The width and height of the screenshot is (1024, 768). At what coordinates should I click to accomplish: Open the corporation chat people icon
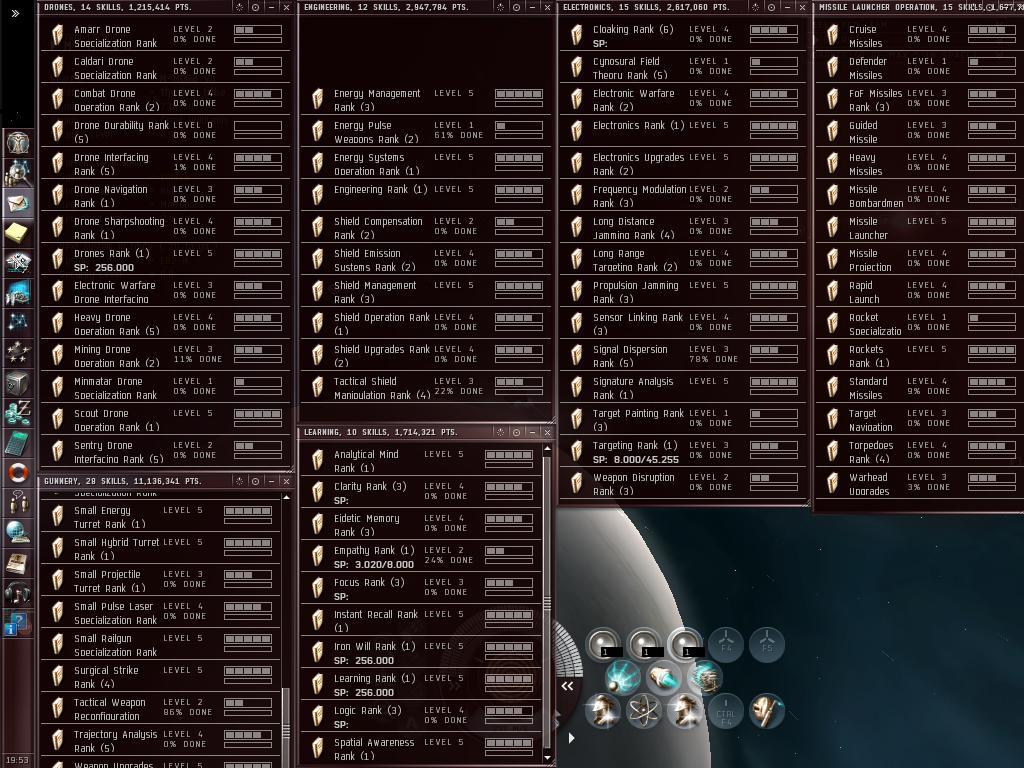click(18, 503)
